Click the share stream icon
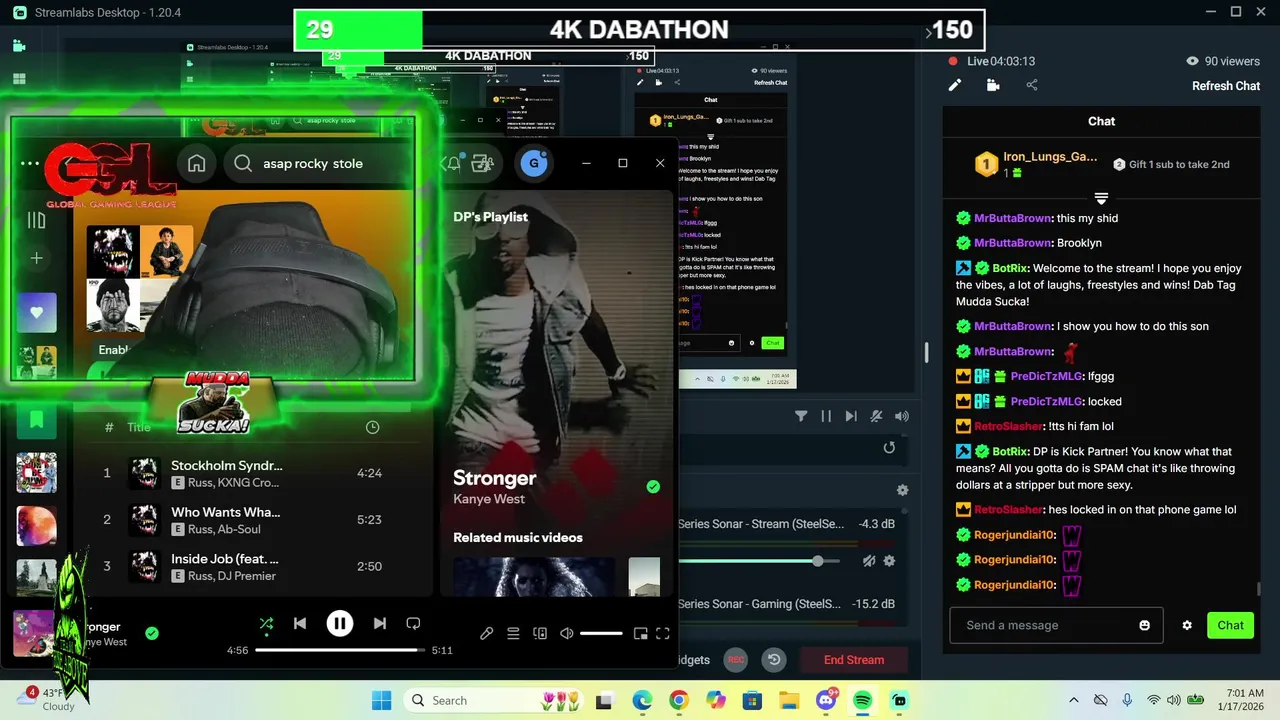The height and width of the screenshot is (720, 1280). [x=1032, y=85]
